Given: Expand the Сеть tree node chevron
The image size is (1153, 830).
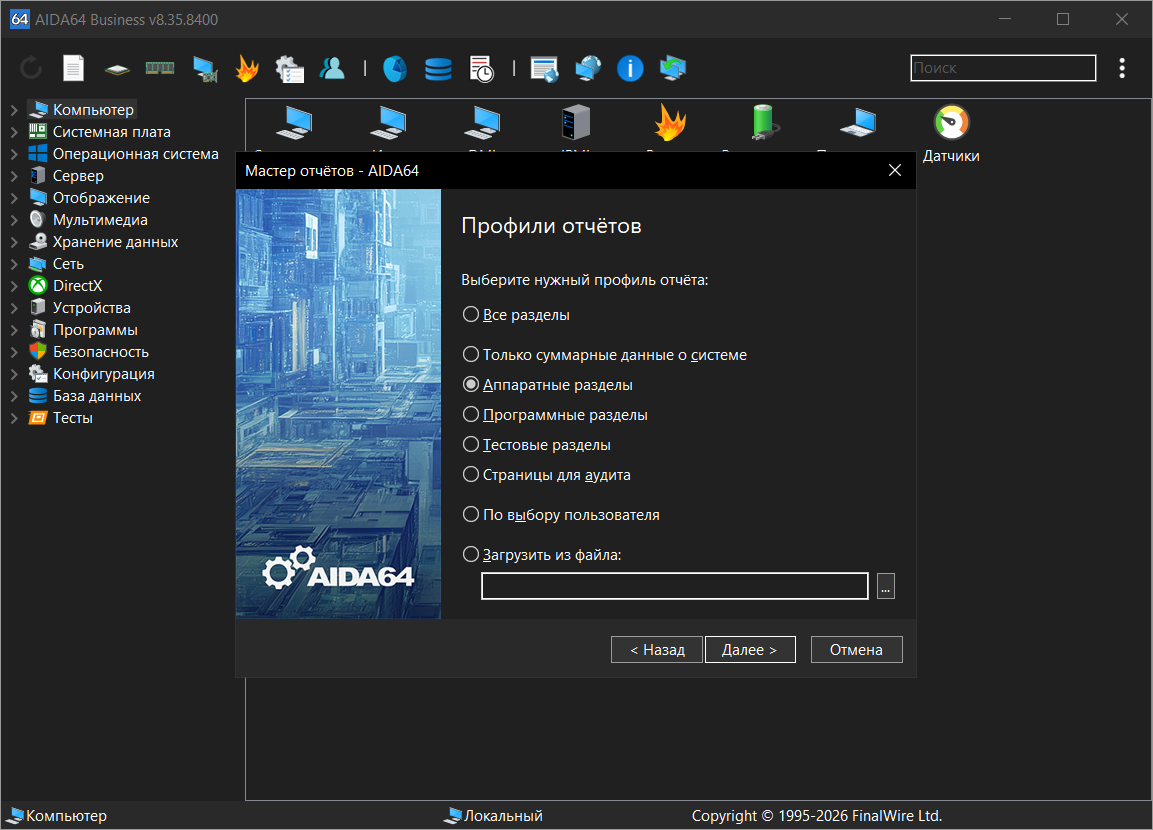Looking at the screenshot, I should (x=14, y=264).
